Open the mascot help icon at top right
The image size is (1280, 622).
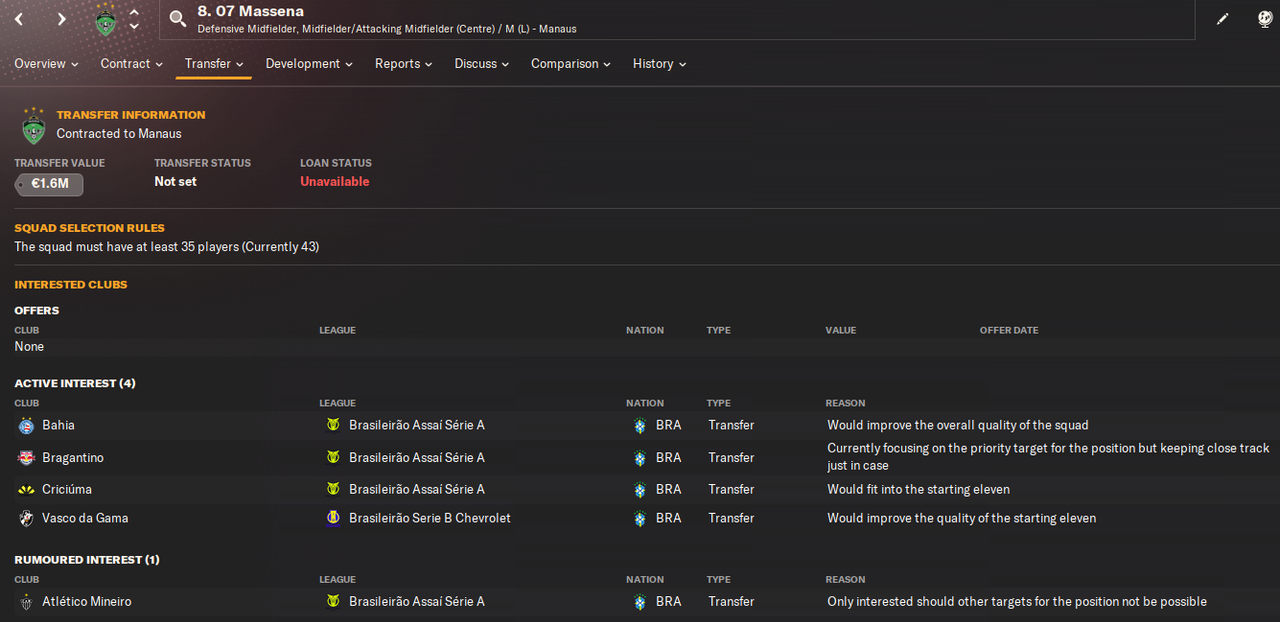[x=1264, y=19]
